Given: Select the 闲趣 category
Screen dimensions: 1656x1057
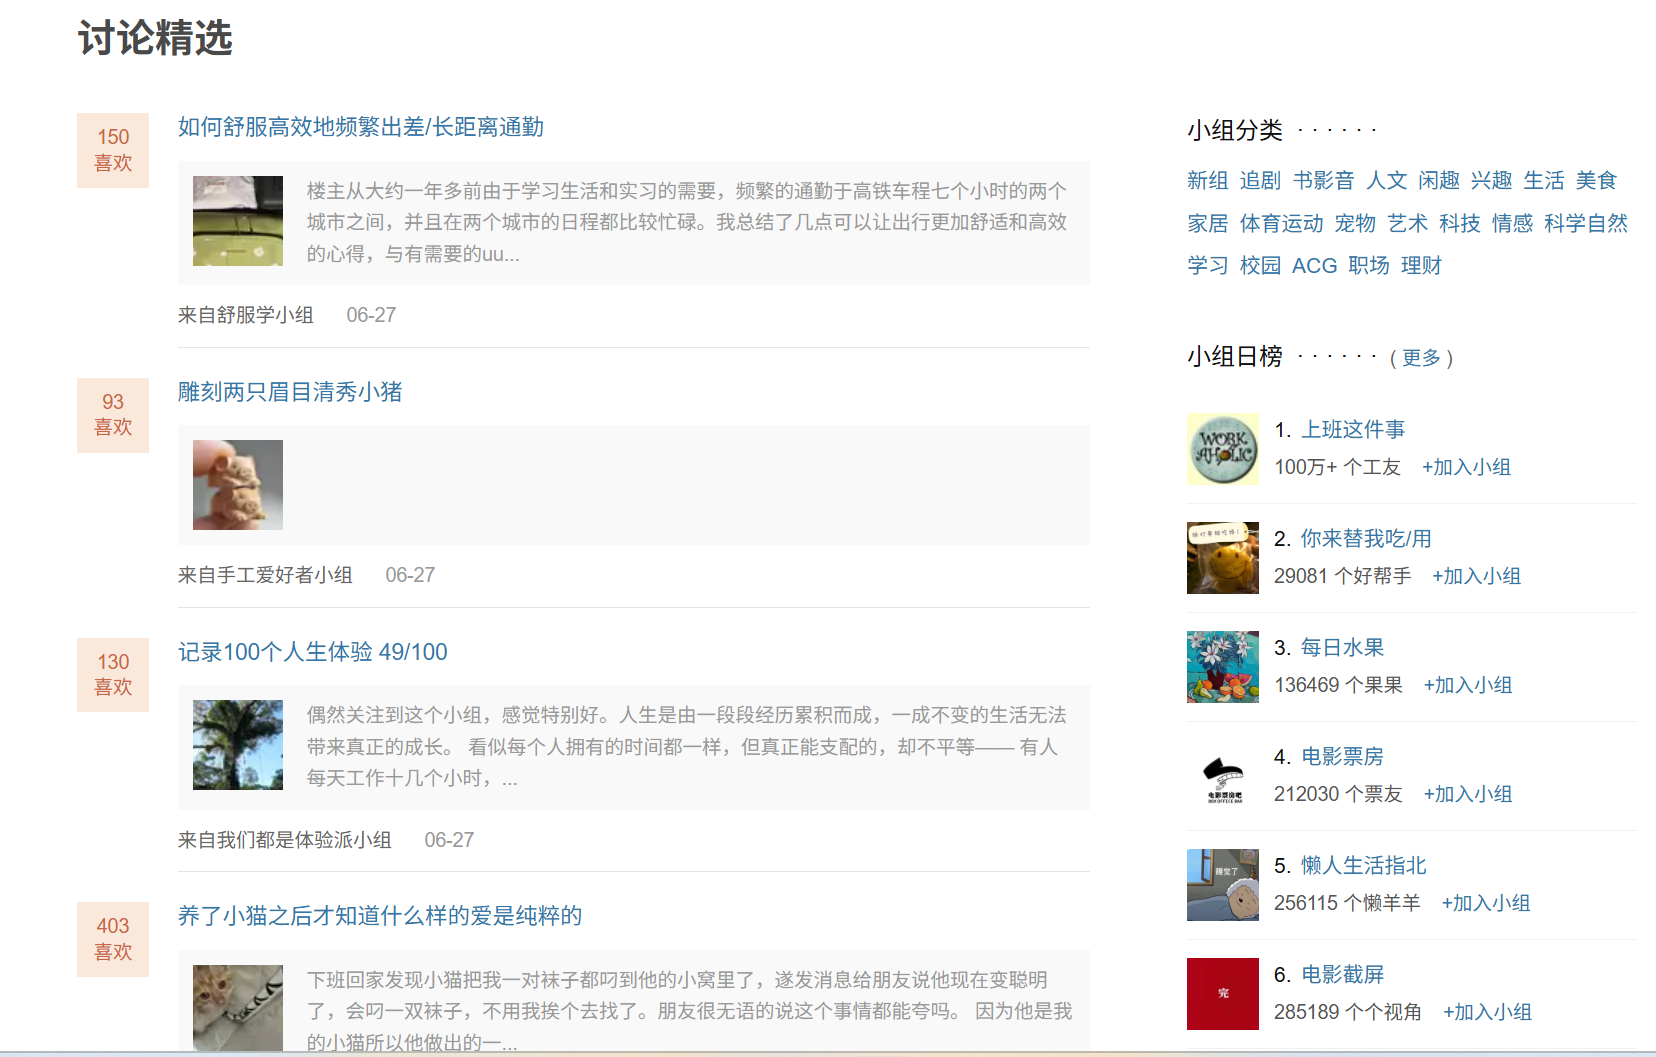Looking at the screenshot, I should [x=1439, y=180].
